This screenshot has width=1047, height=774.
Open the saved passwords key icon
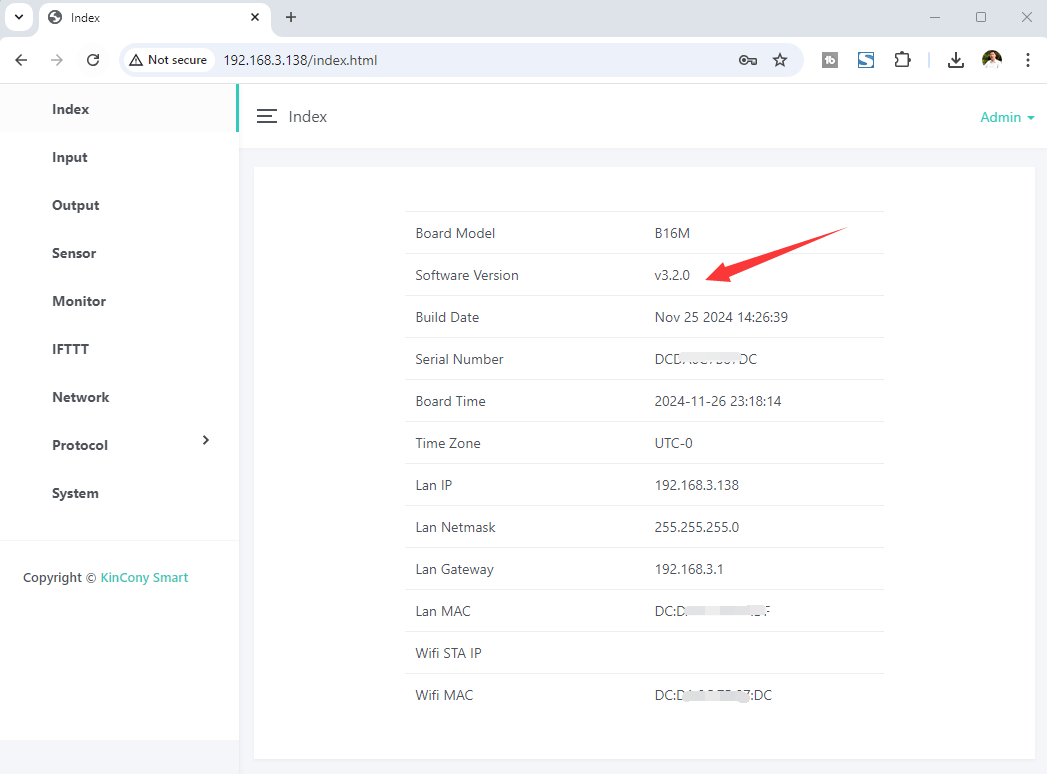pyautogui.click(x=747, y=60)
